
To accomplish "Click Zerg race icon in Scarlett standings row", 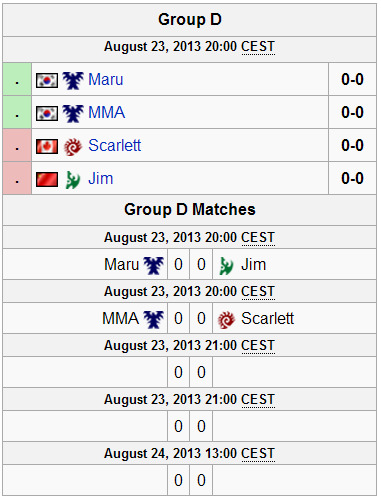I will point(73,147).
